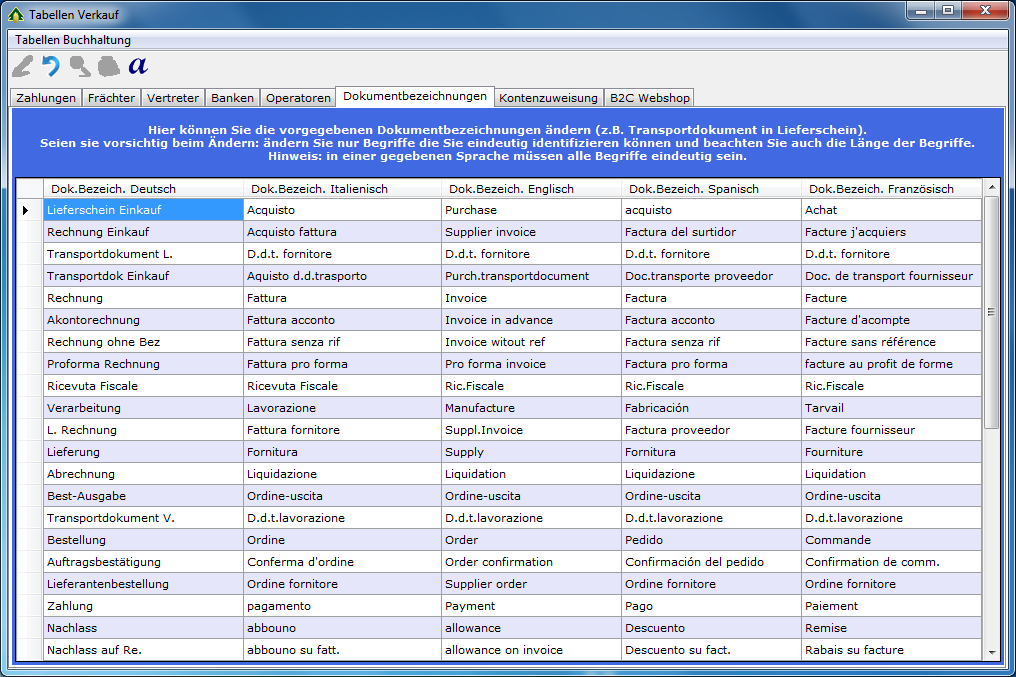Click the Dok.Bezeich. Französisch column header
The width and height of the screenshot is (1016, 677).
881,189
